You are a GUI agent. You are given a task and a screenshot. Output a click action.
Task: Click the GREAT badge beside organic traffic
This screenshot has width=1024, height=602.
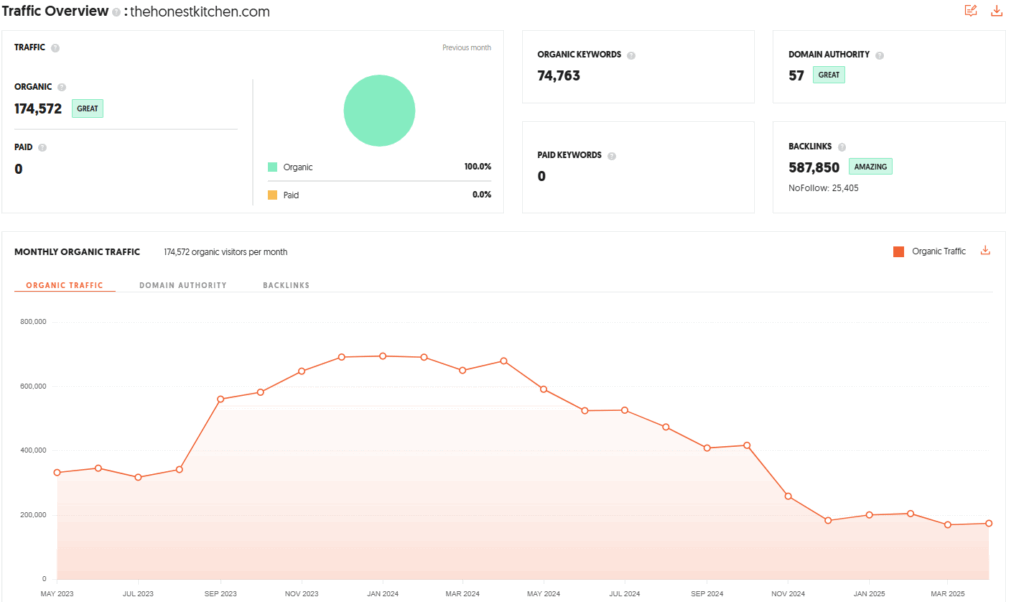click(88, 108)
